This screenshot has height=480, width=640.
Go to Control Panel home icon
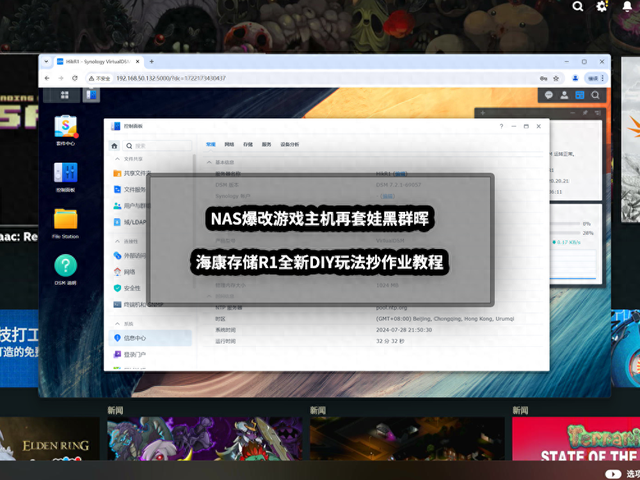pyautogui.click(x=114, y=146)
